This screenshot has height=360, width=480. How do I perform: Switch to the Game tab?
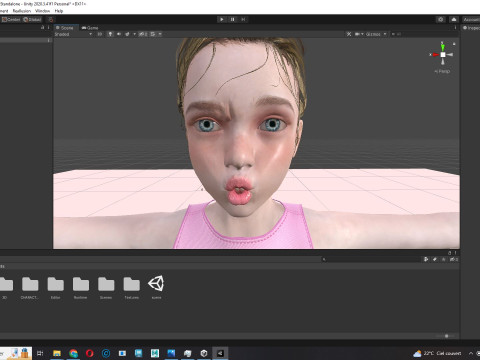click(90, 28)
